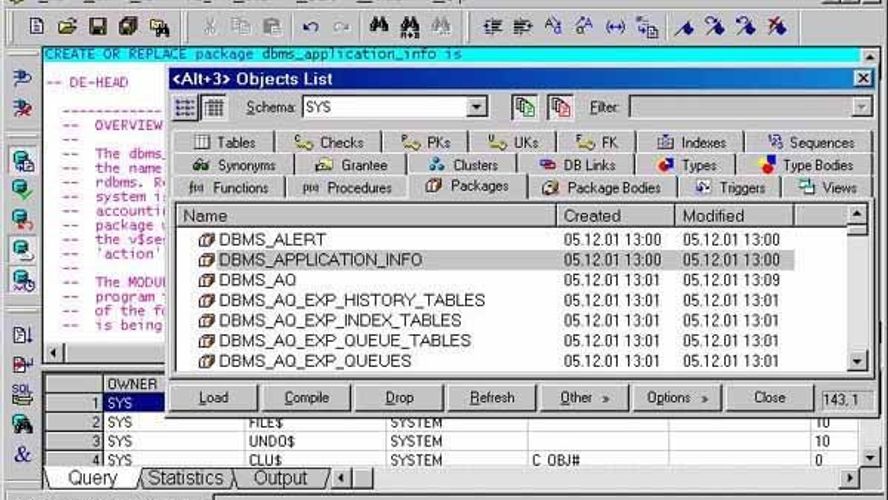The height and width of the screenshot is (500, 888).
Task: Click the Open file folder icon
Action: 67,26
